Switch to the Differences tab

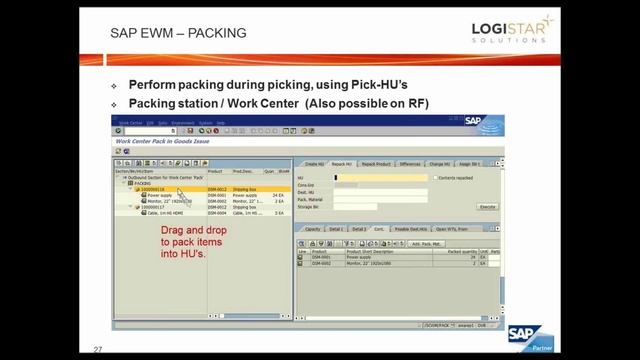click(x=410, y=164)
